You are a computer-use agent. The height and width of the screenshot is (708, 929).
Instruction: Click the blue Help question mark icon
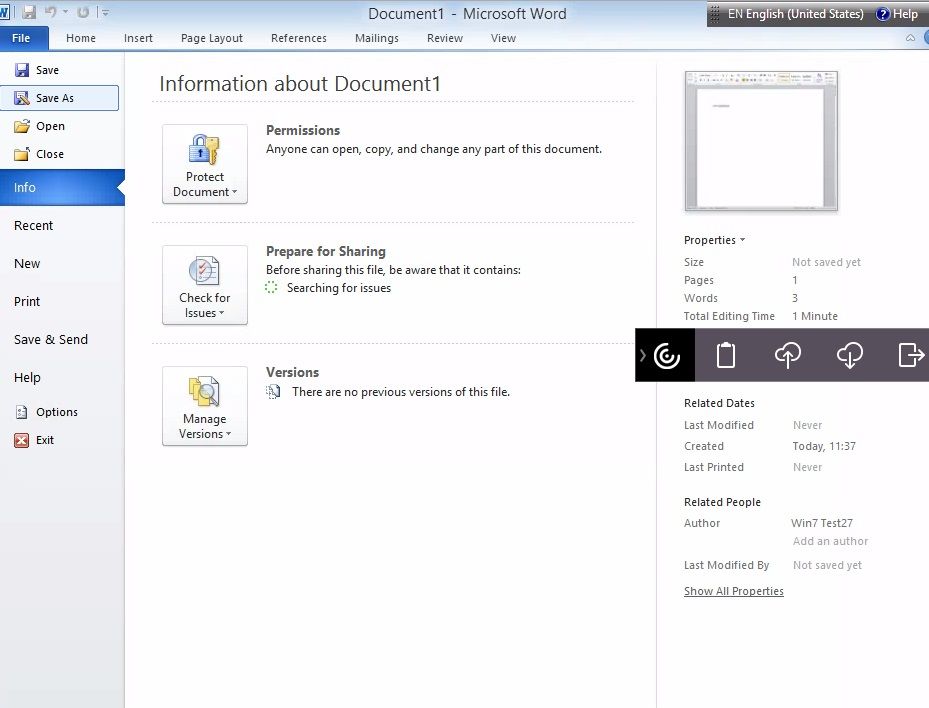pyautogui.click(x=883, y=14)
